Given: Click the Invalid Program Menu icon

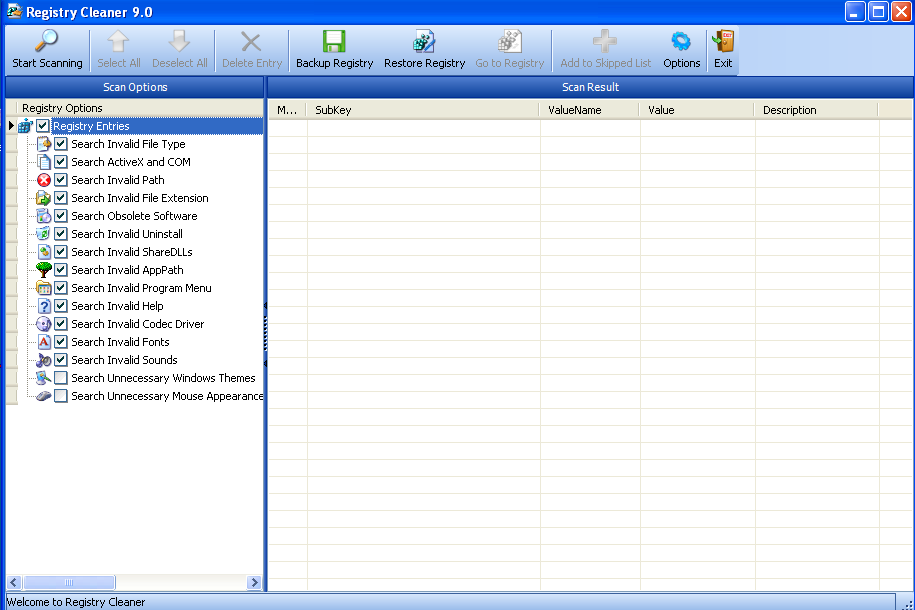Looking at the screenshot, I should pos(44,288).
